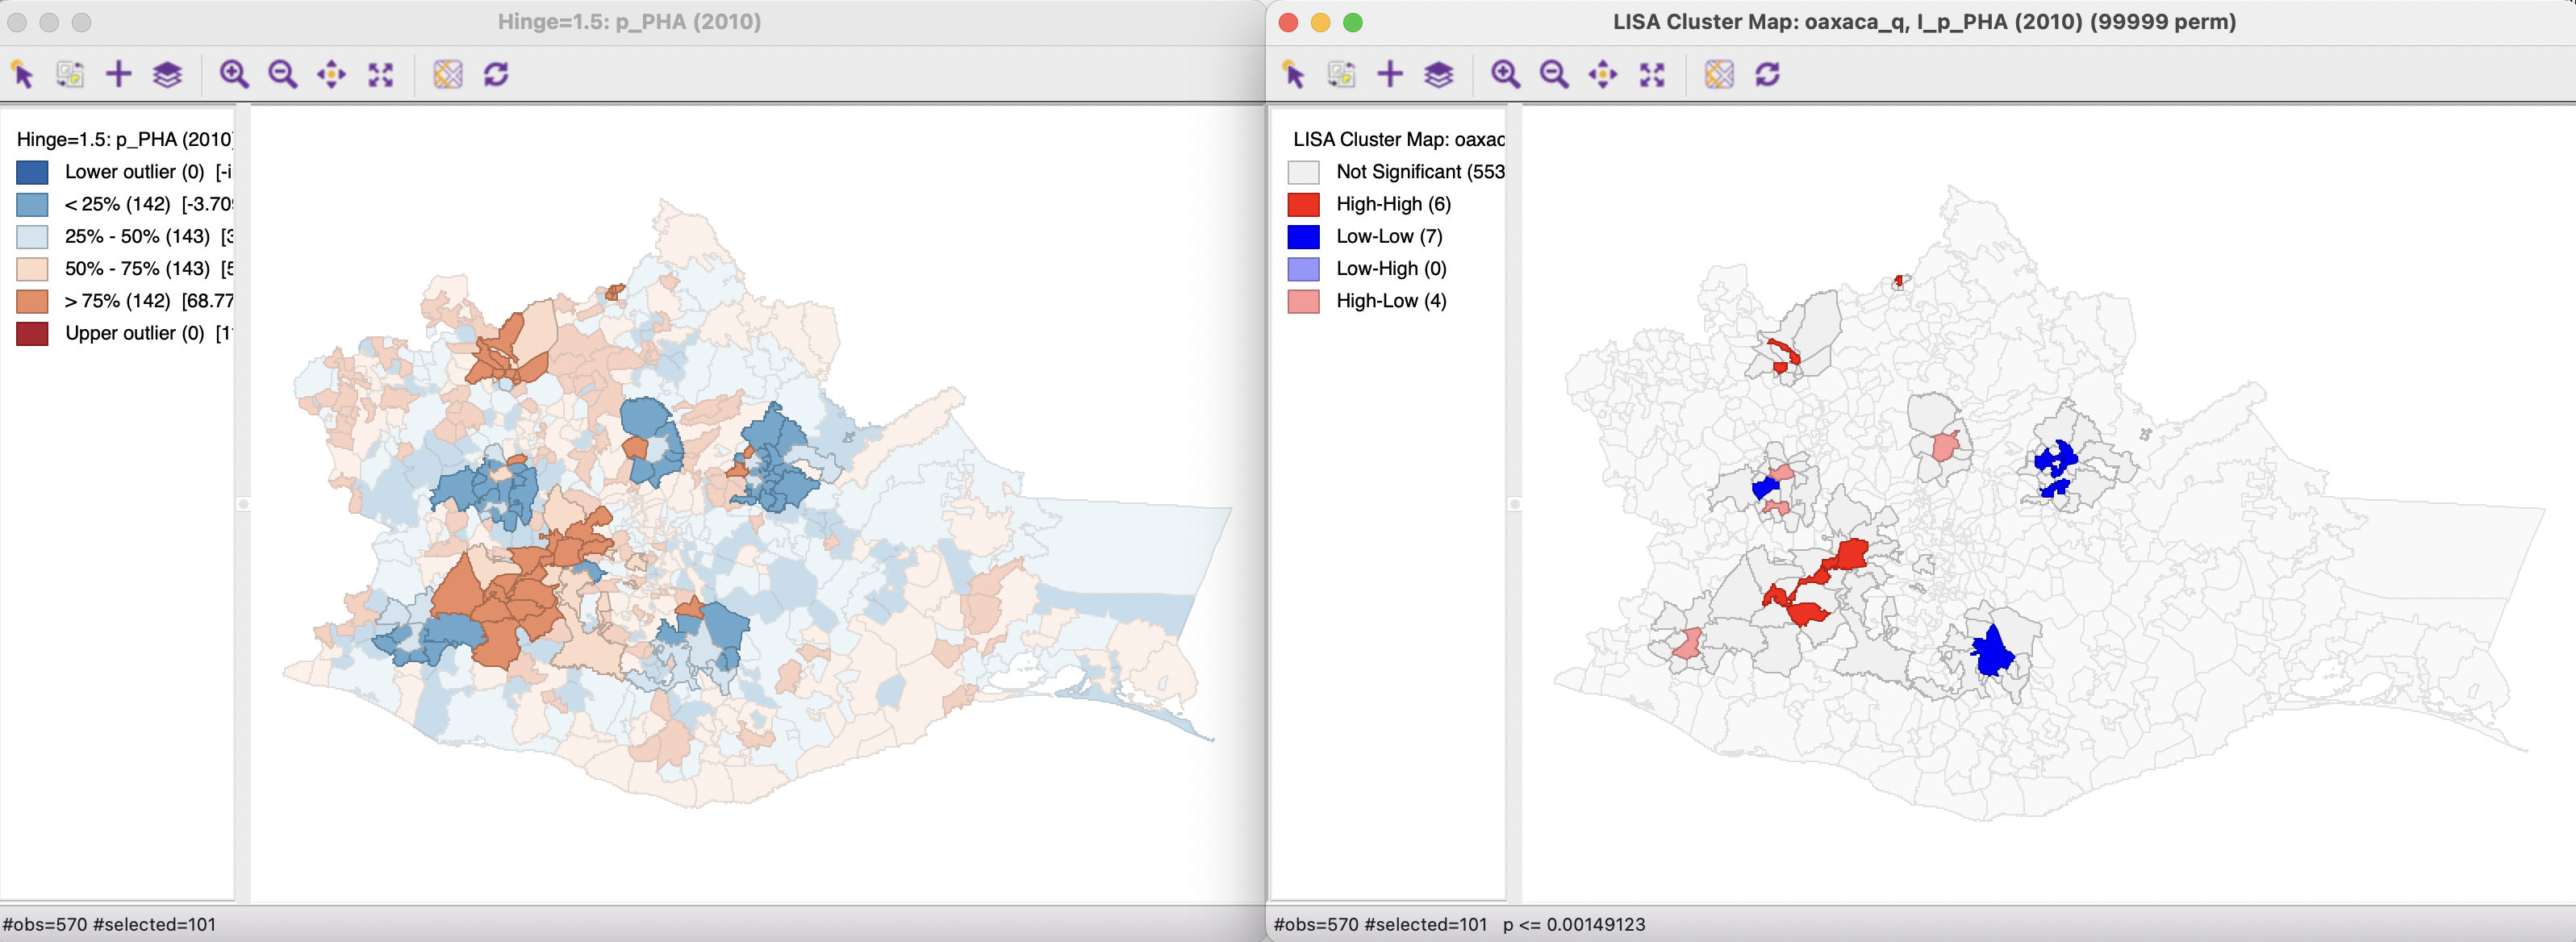Screen dimensions: 2576x942
Task: Click the Low-High lavender legend swatch
Action: (1303, 269)
